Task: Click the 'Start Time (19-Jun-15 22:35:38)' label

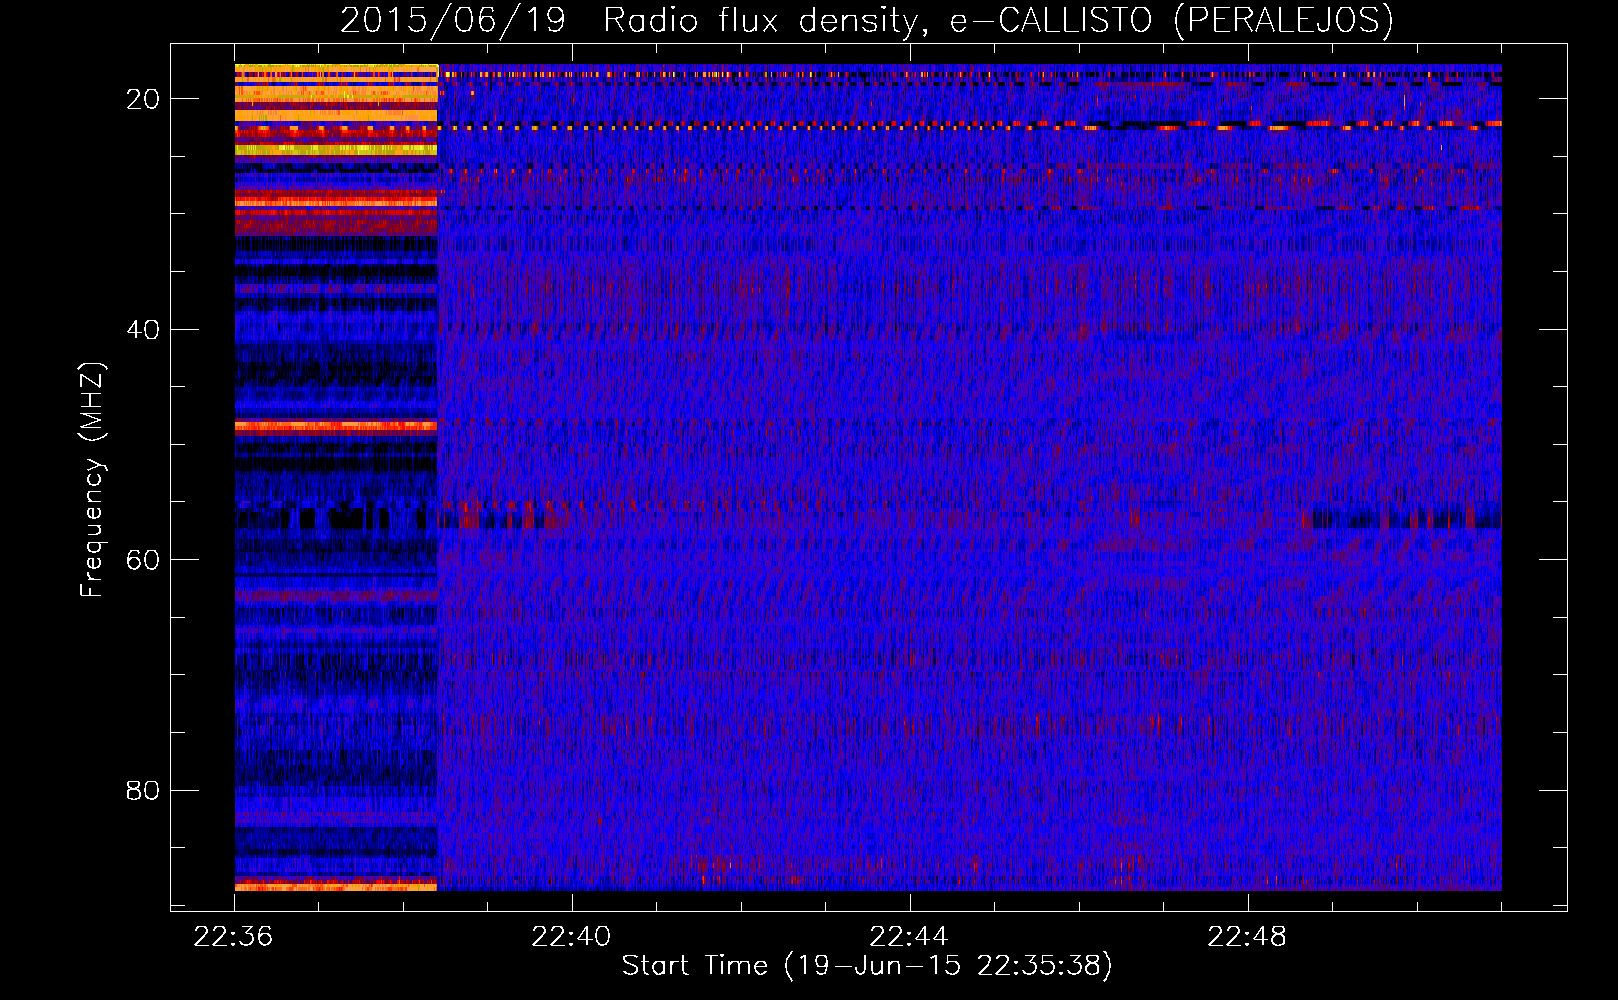Action: pyautogui.click(x=867, y=966)
